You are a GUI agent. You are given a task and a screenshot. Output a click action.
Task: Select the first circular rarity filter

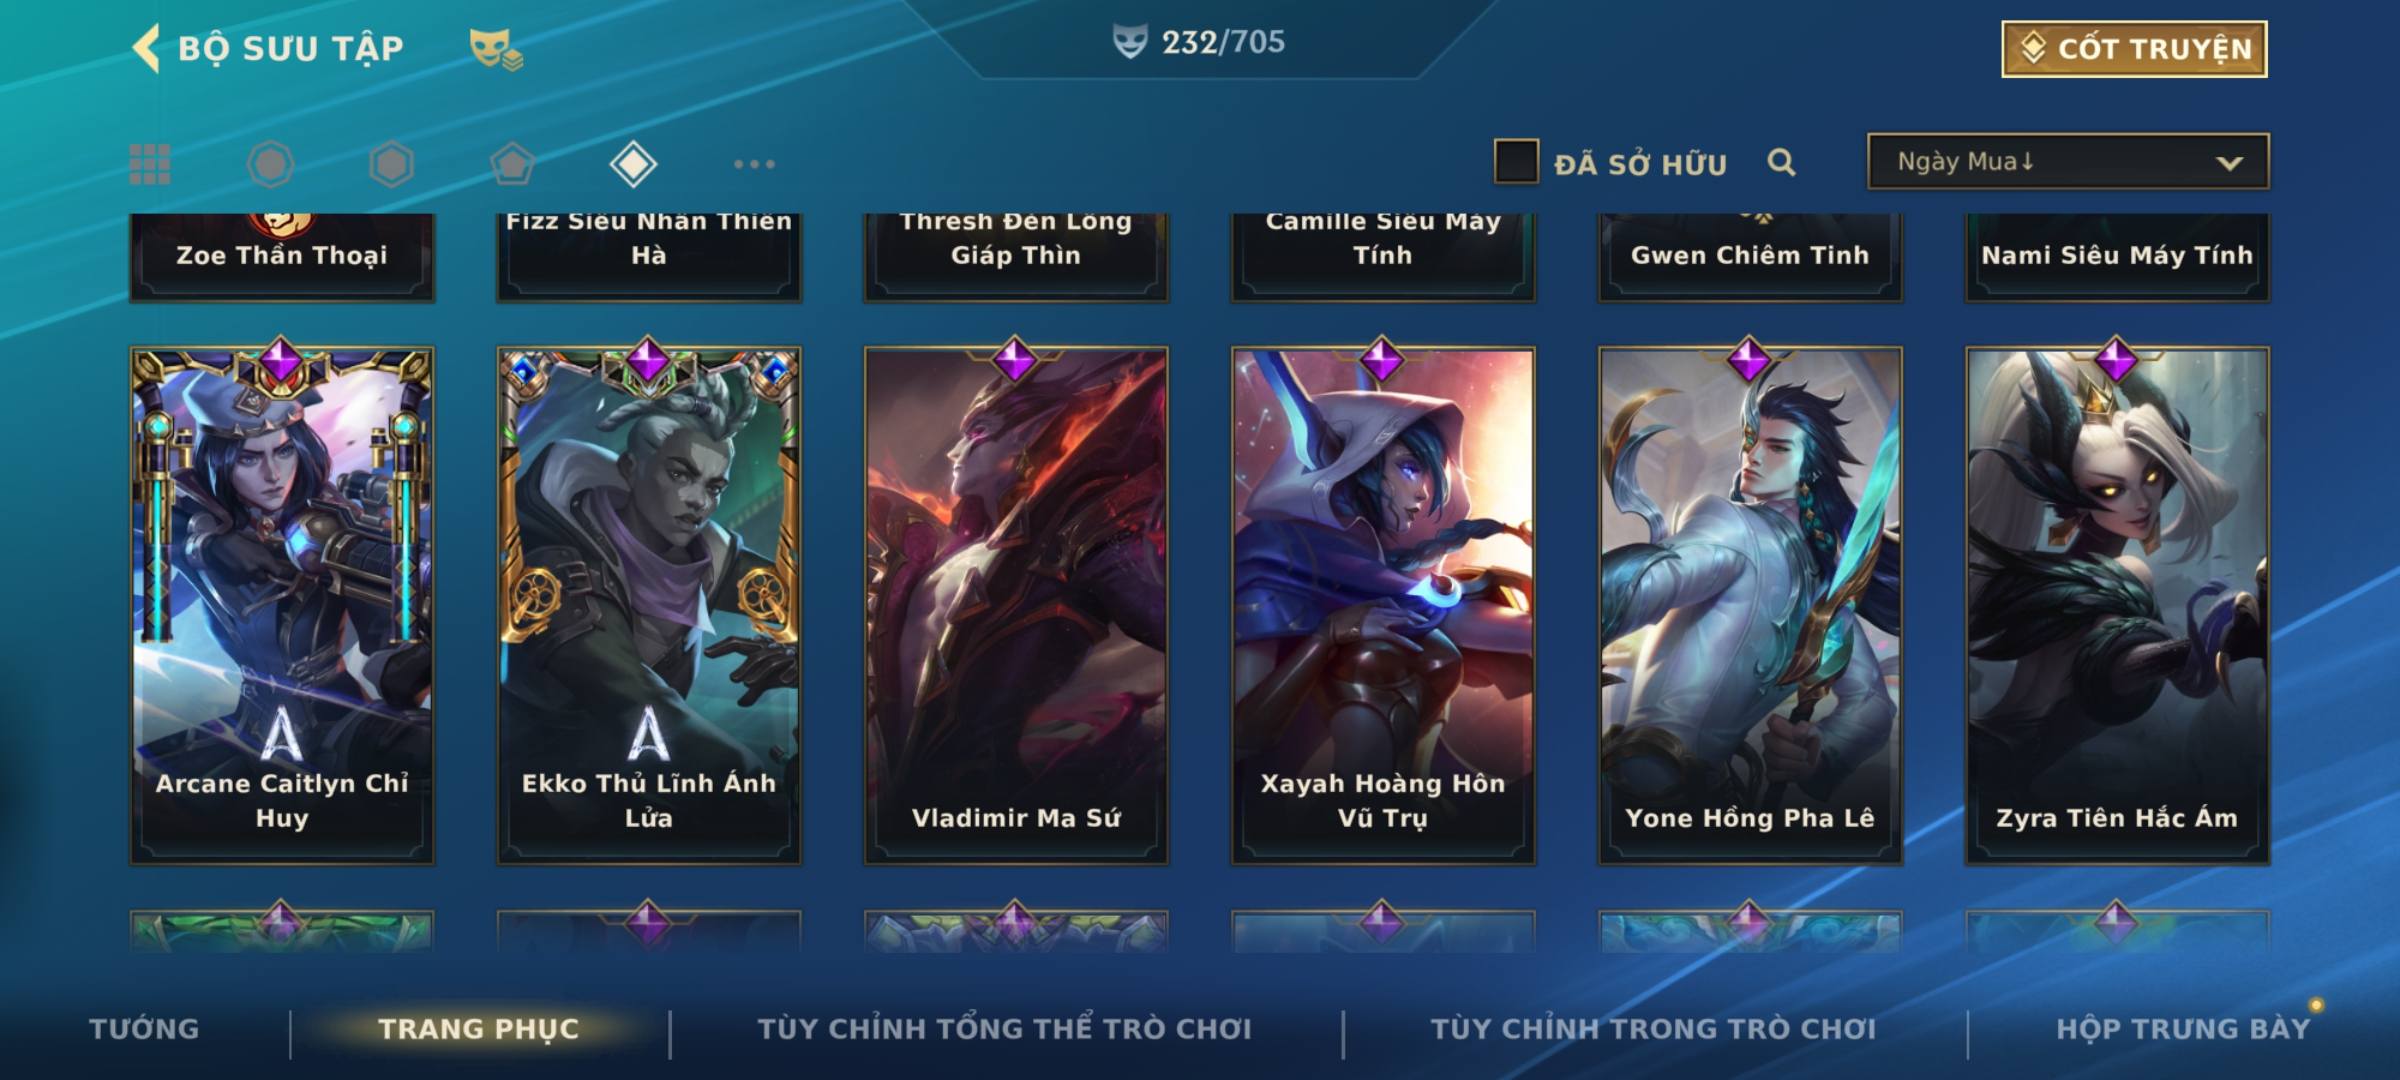(270, 164)
